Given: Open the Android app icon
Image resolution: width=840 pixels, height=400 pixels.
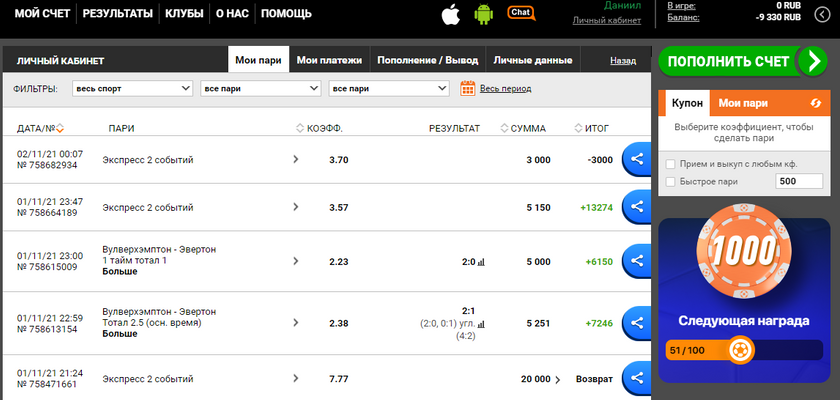Looking at the screenshot, I should pyautogui.click(x=485, y=14).
